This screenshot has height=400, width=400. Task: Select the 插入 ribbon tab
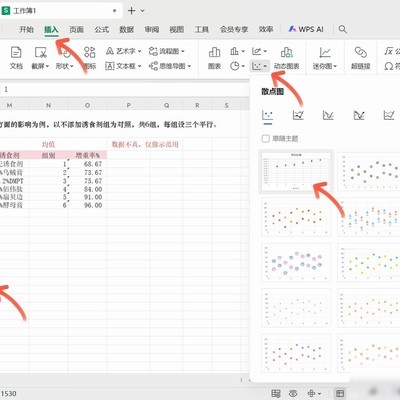click(x=51, y=29)
